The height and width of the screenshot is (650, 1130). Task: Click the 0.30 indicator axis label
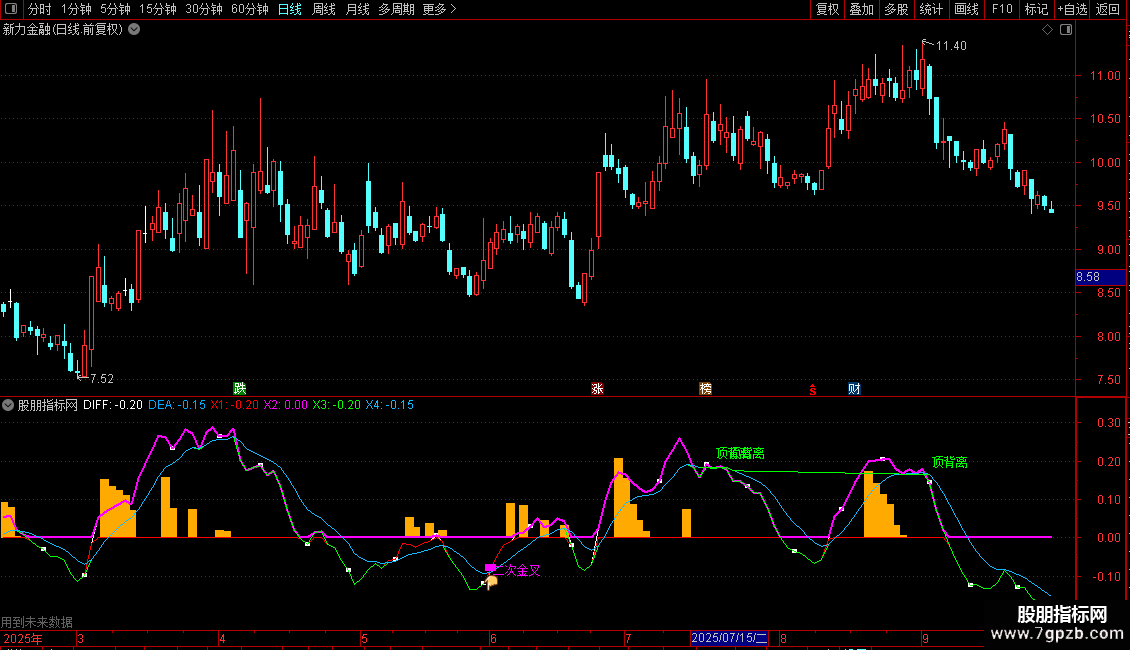click(1109, 422)
